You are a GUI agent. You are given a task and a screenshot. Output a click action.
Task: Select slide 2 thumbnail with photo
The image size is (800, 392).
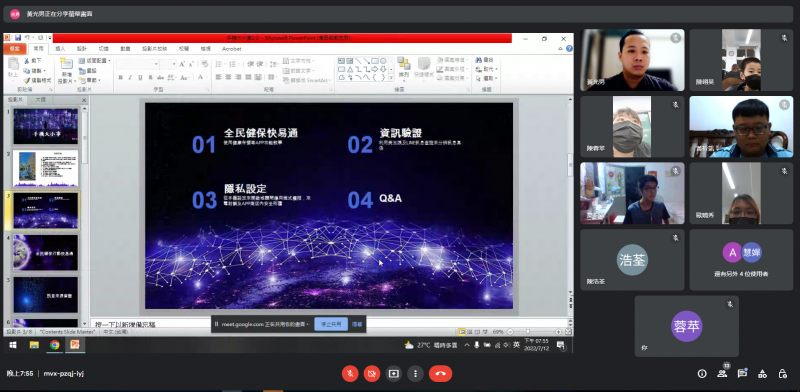(45, 168)
